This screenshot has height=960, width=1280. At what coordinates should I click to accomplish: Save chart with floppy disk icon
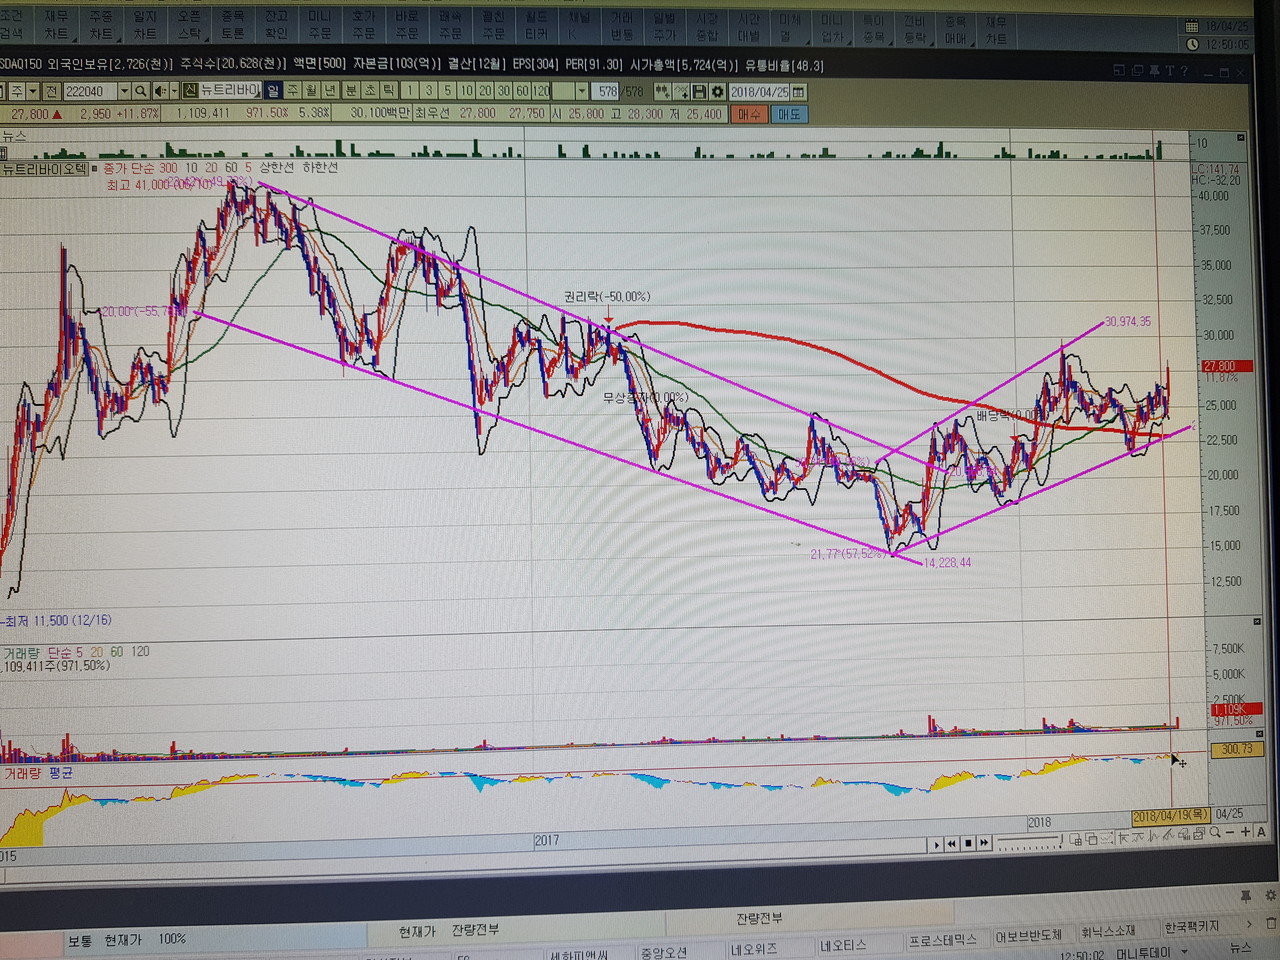699,91
